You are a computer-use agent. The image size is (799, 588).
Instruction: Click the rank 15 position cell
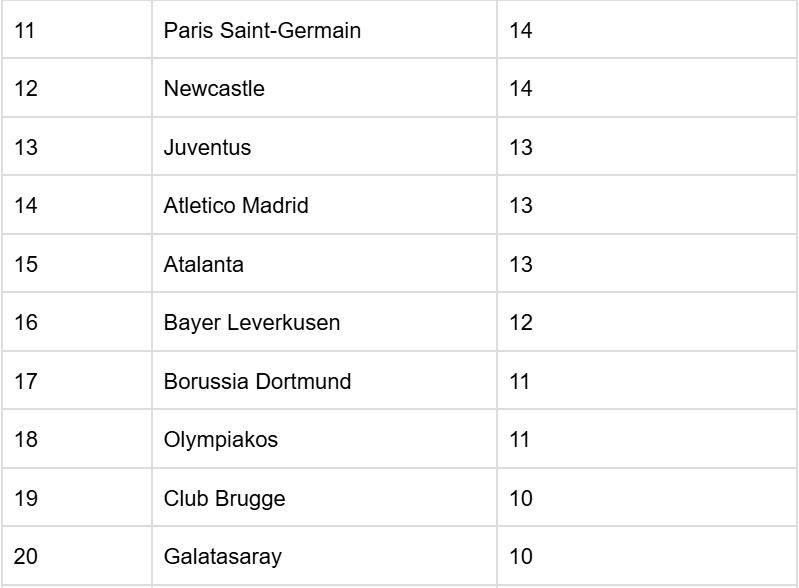pyautogui.click(x=26, y=265)
